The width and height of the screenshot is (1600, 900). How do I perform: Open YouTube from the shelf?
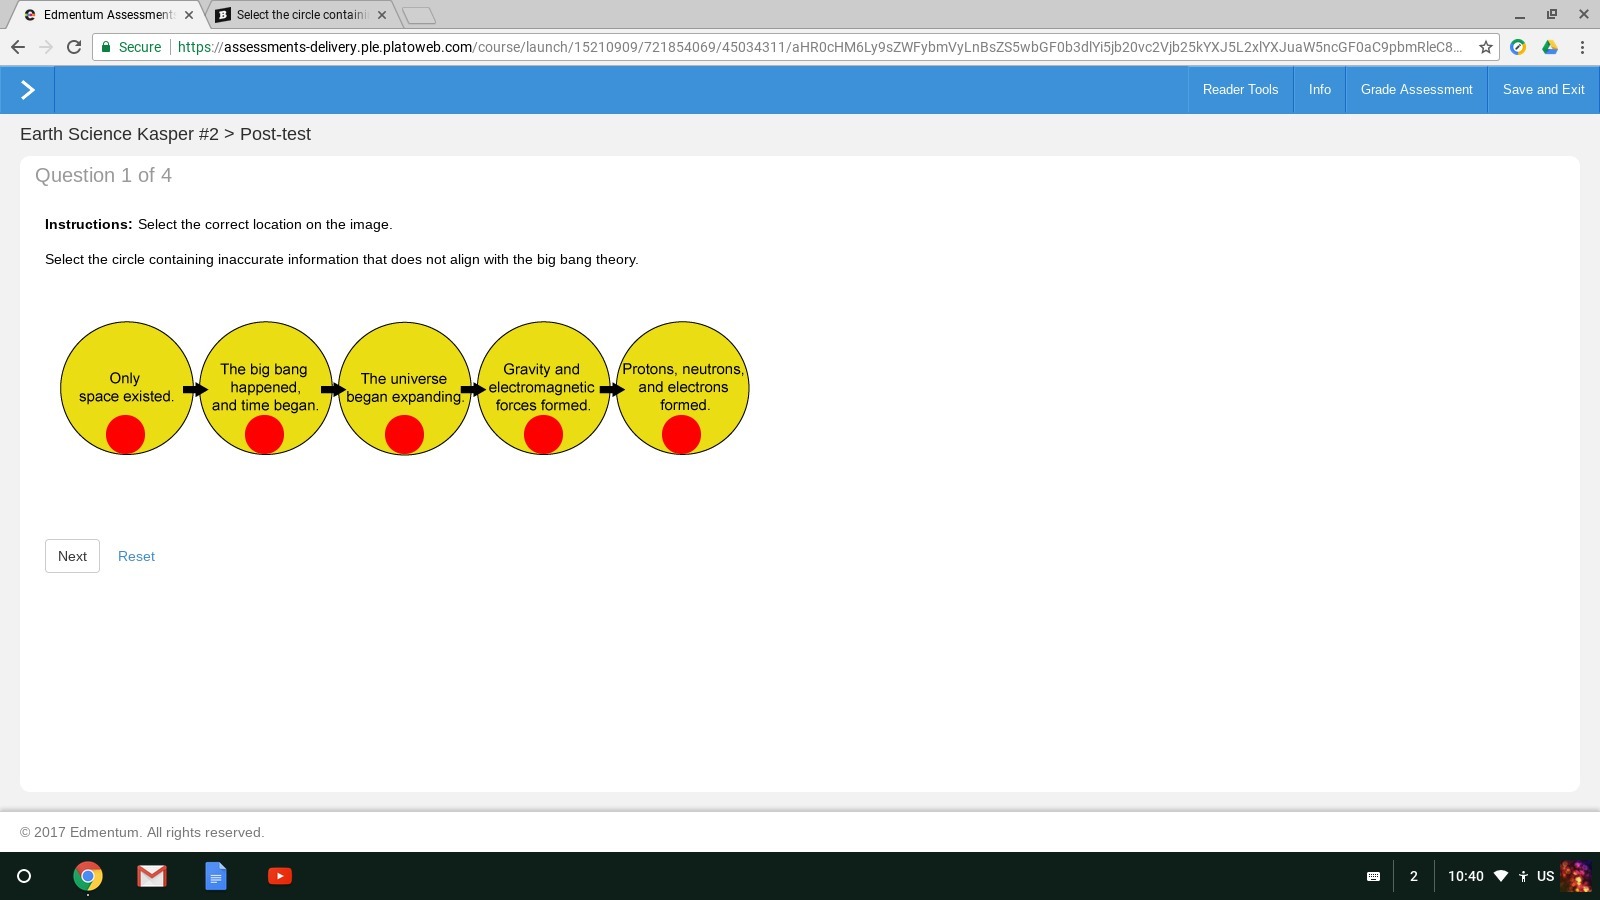click(280, 876)
